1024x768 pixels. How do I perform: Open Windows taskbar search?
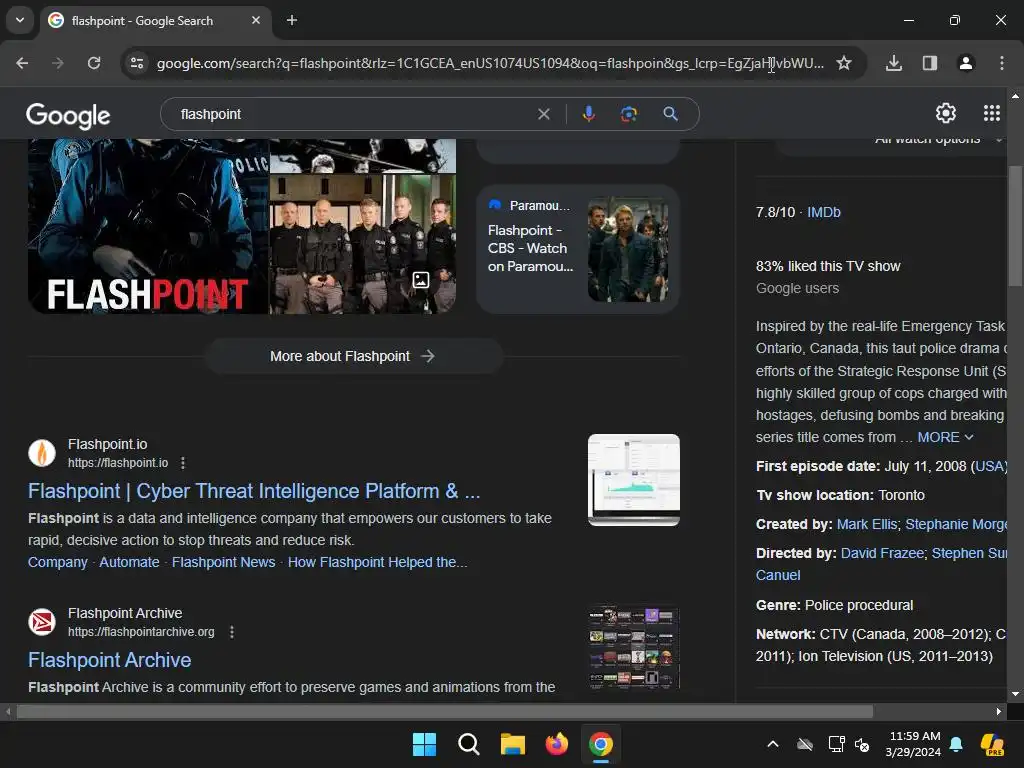click(468, 744)
